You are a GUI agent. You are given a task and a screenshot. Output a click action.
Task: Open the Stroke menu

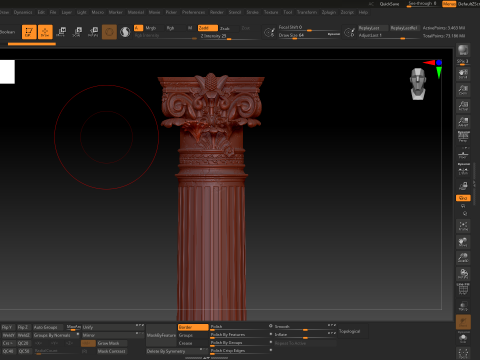[x=252, y=12]
